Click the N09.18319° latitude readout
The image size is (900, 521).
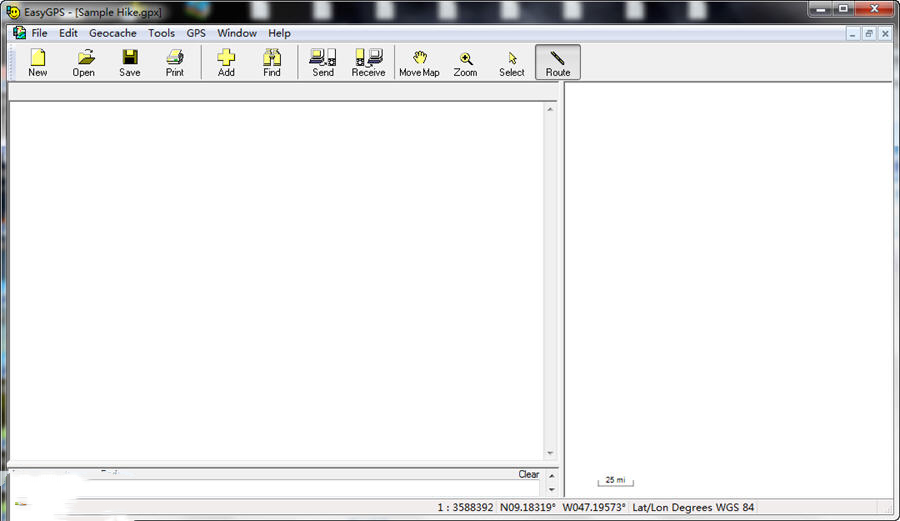point(527,507)
